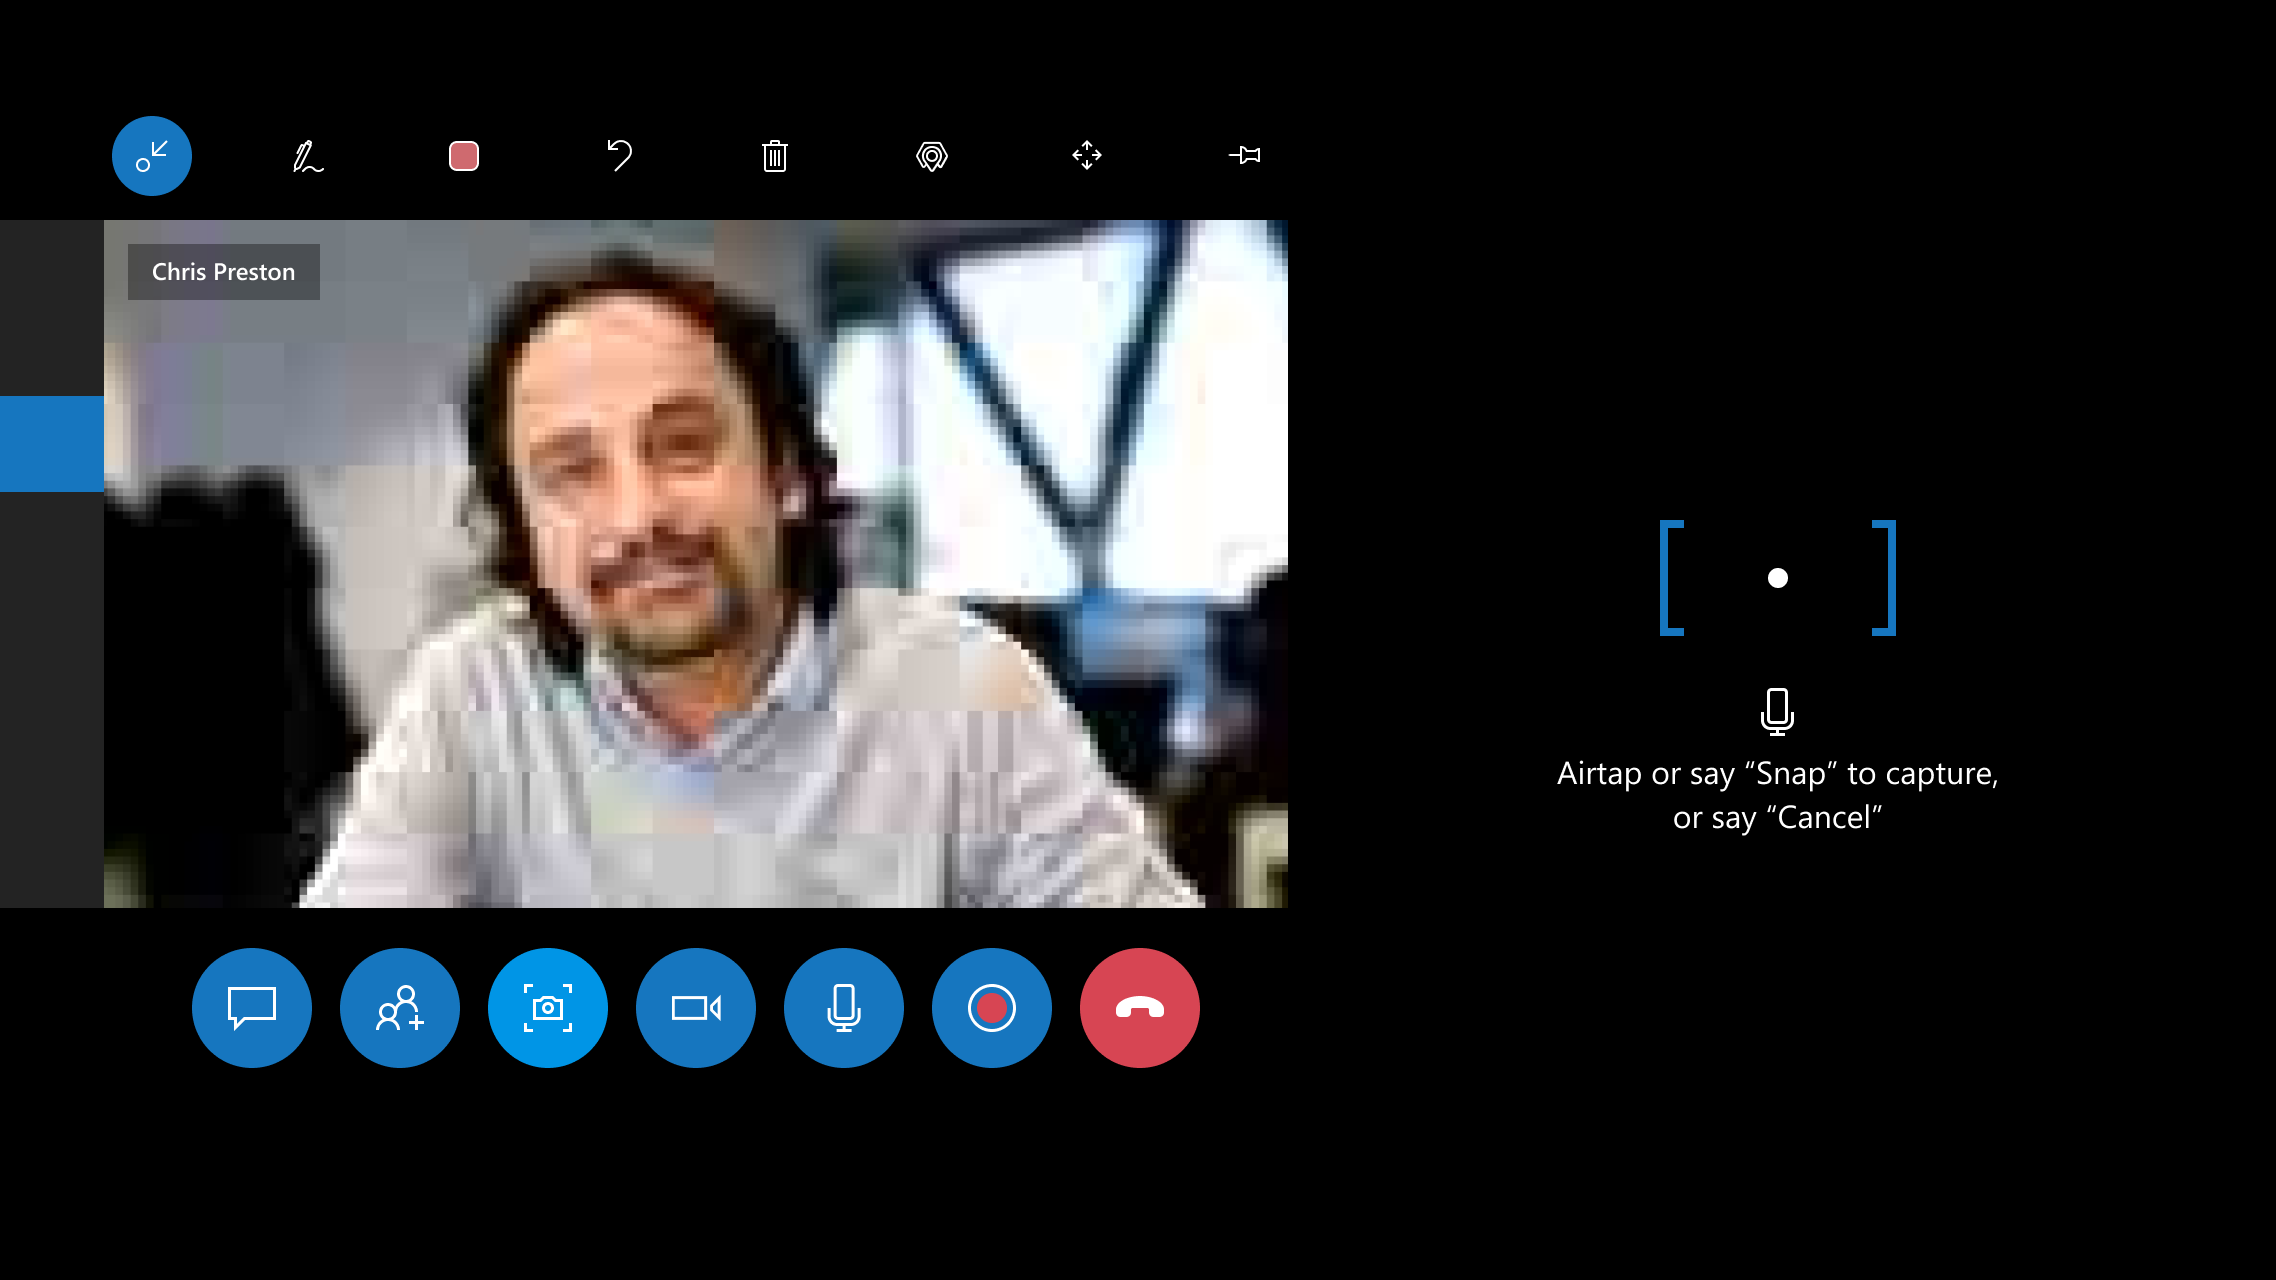2276x1280 pixels.
Task: Click the red stop square button
Action: coord(463,155)
